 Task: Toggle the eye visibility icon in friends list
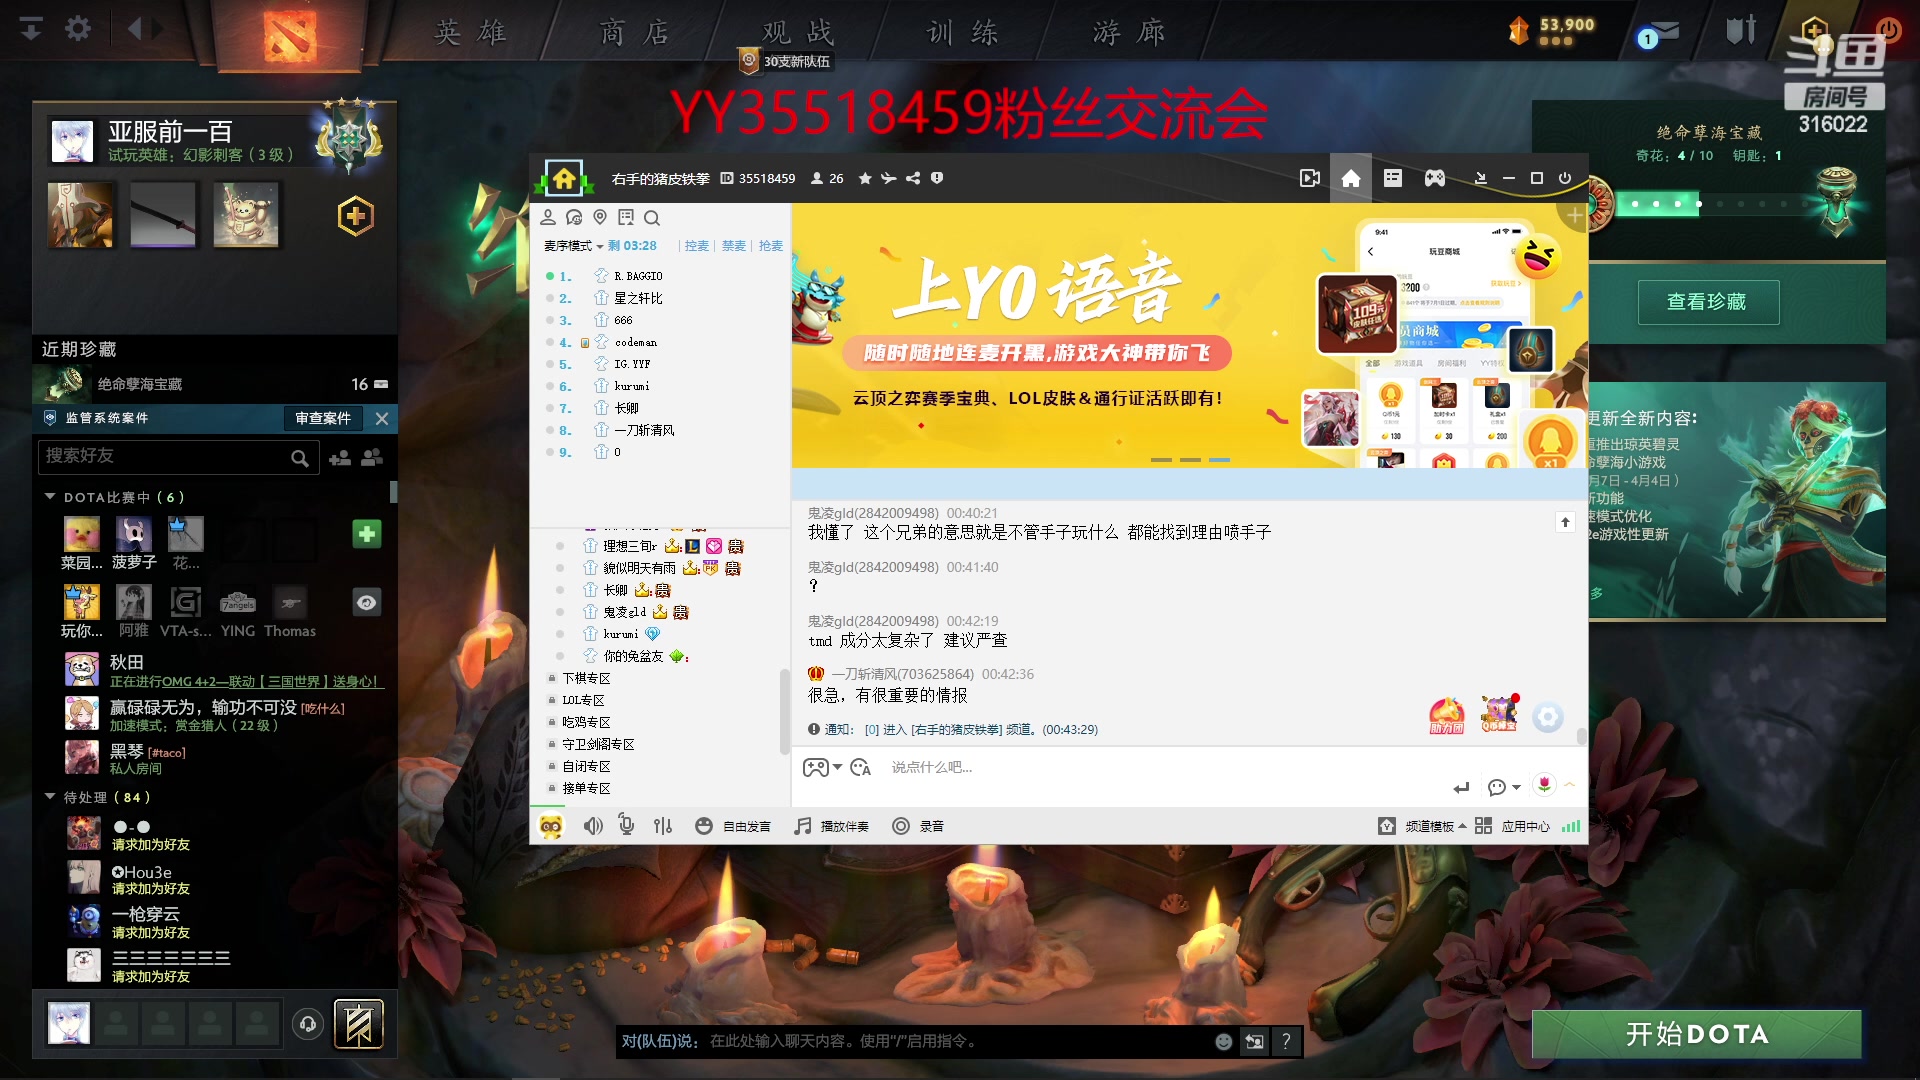tap(367, 602)
